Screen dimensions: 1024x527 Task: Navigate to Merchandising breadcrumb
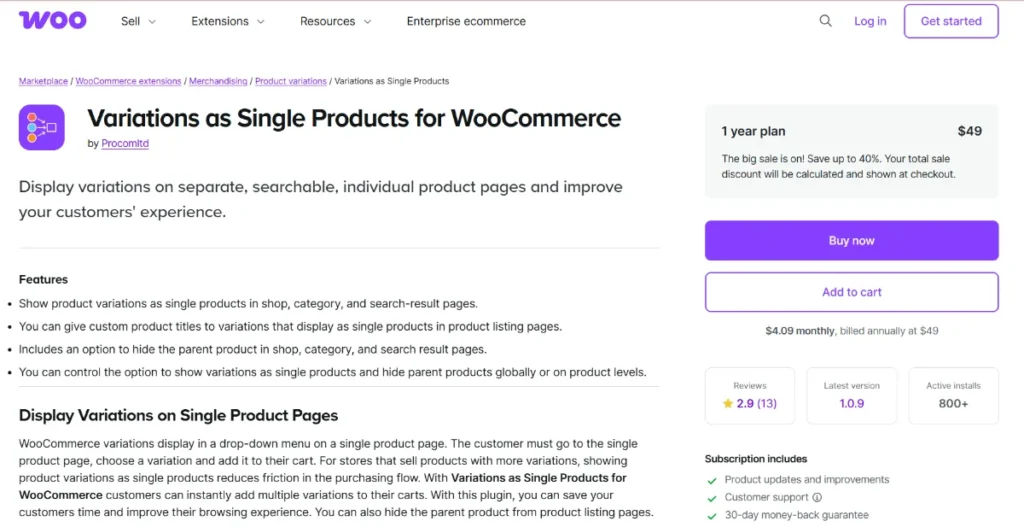pyautogui.click(x=218, y=81)
